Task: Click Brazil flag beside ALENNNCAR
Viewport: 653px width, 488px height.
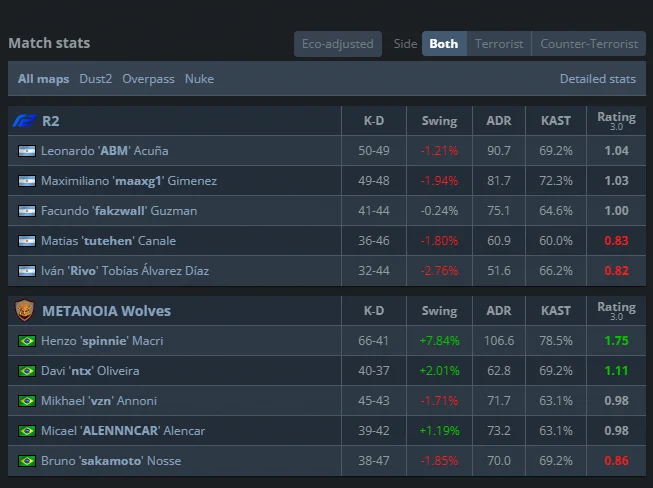Action: pos(27,431)
